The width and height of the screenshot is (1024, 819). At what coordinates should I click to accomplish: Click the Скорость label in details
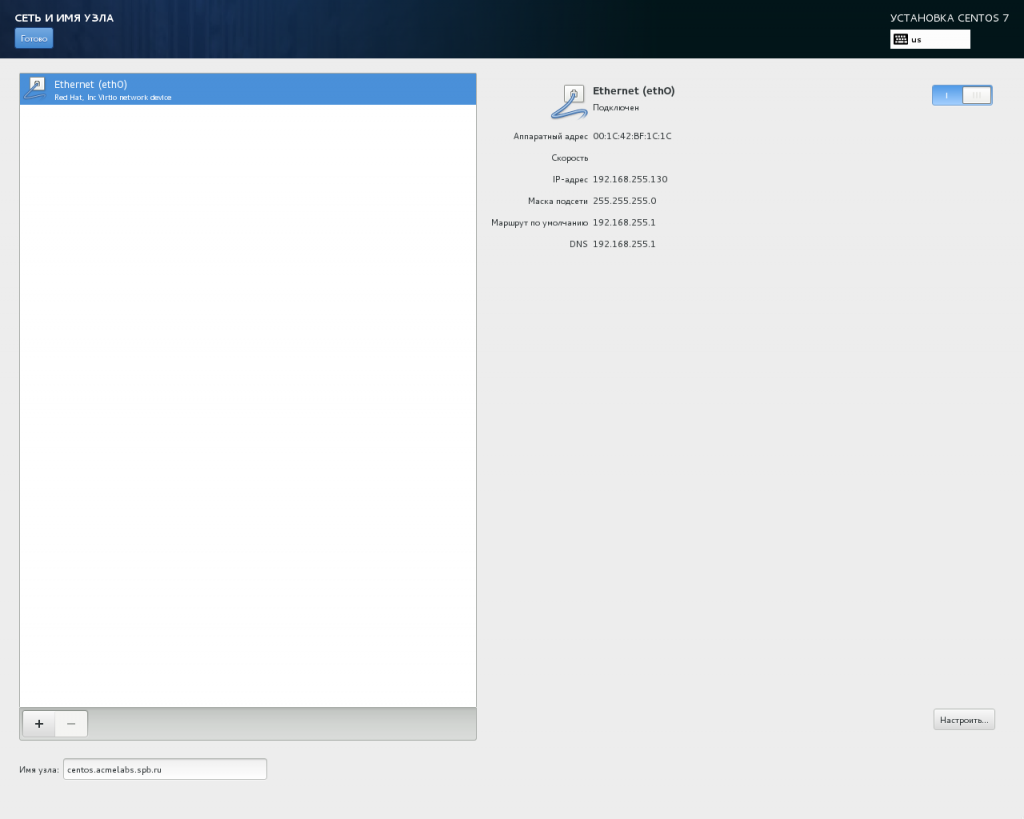[569, 158]
